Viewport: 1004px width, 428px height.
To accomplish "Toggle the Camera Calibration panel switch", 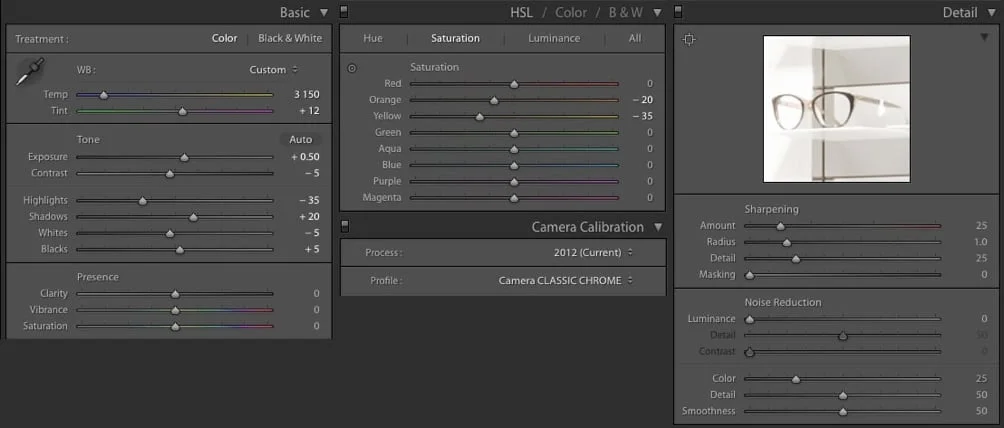I will pos(344,226).
